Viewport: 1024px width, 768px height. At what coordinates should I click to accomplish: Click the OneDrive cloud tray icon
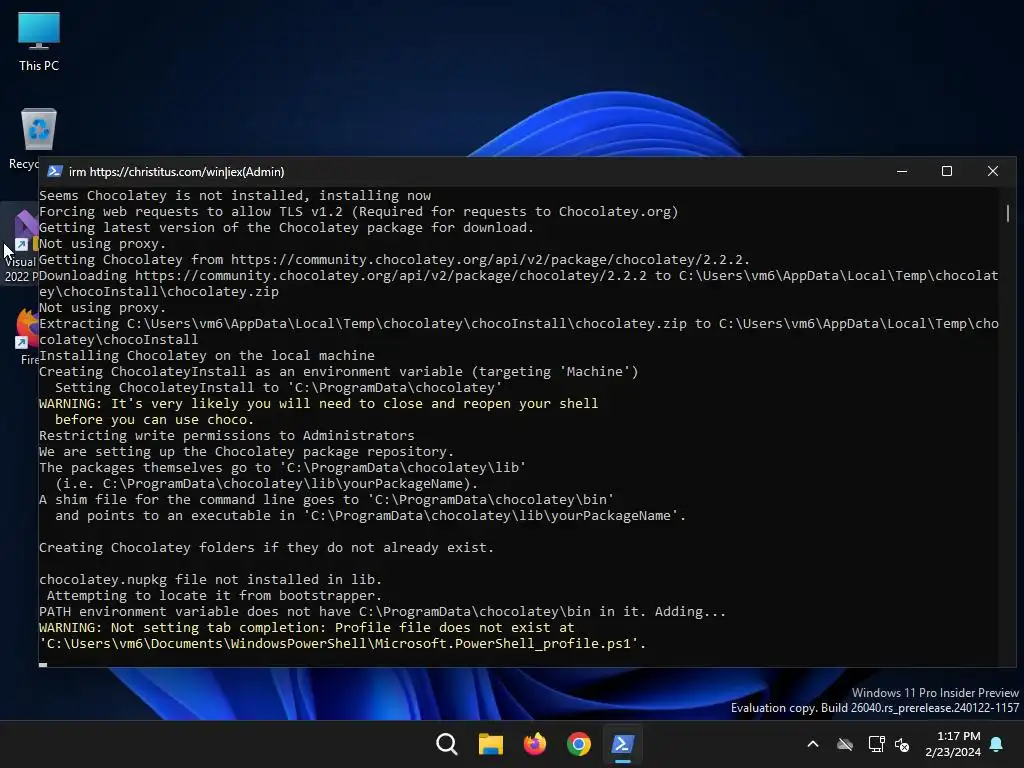click(x=845, y=744)
